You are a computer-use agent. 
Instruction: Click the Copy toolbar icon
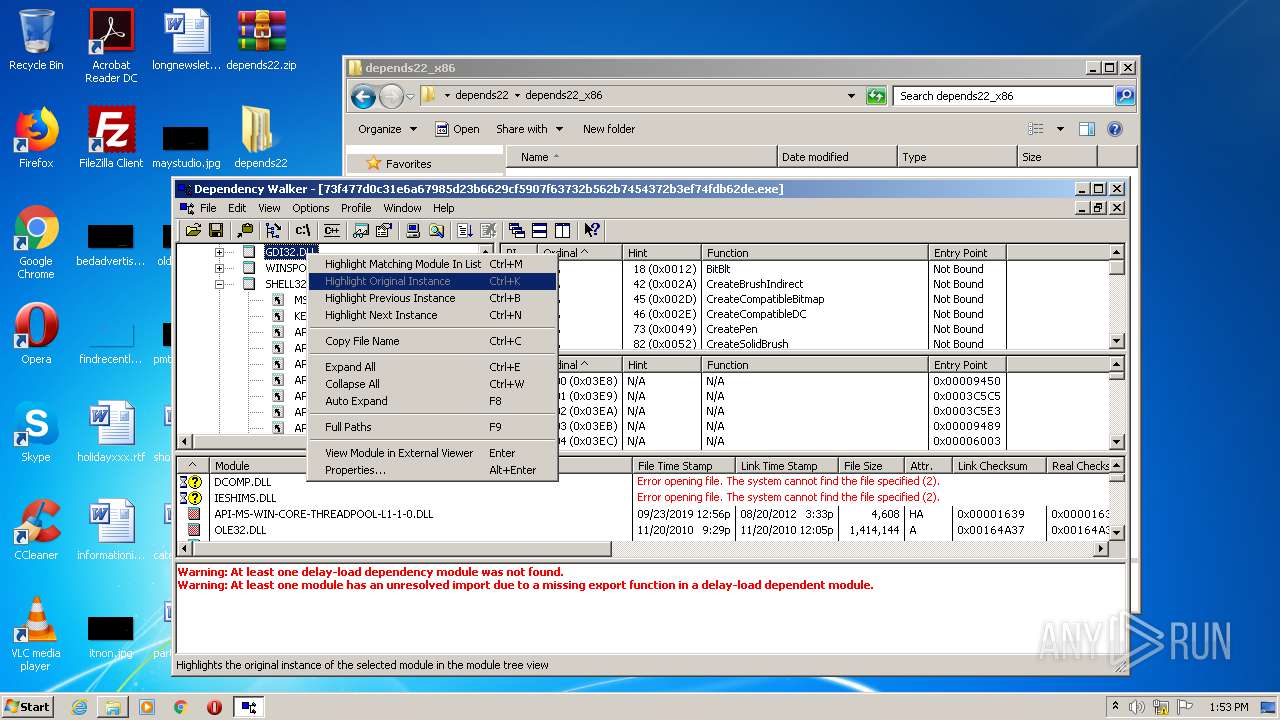tap(245, 230)
